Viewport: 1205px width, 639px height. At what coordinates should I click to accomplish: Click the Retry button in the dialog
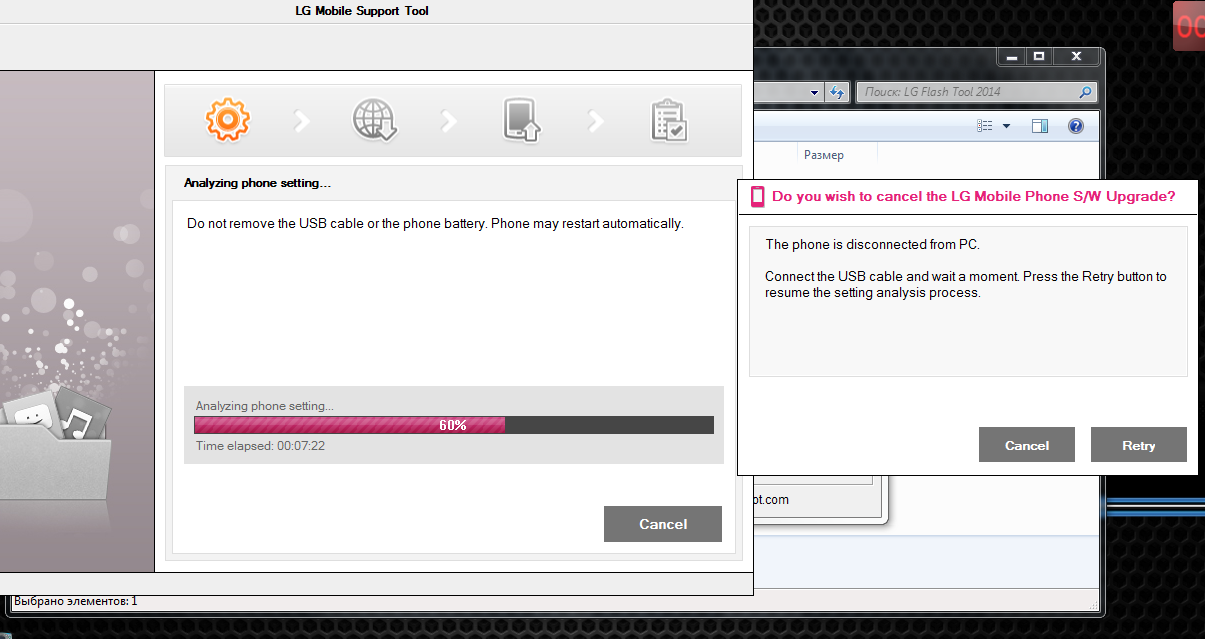click(1139, 445)
